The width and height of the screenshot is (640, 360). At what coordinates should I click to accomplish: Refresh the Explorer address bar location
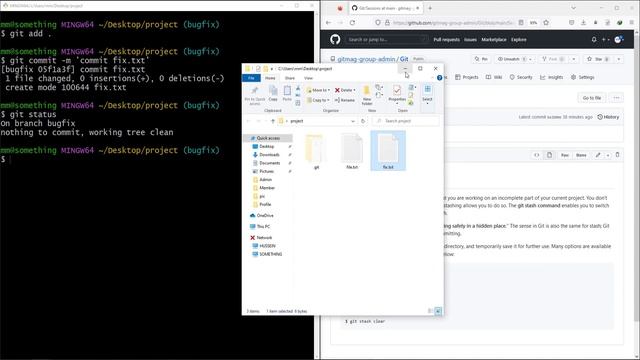click(x=363, y=121)
